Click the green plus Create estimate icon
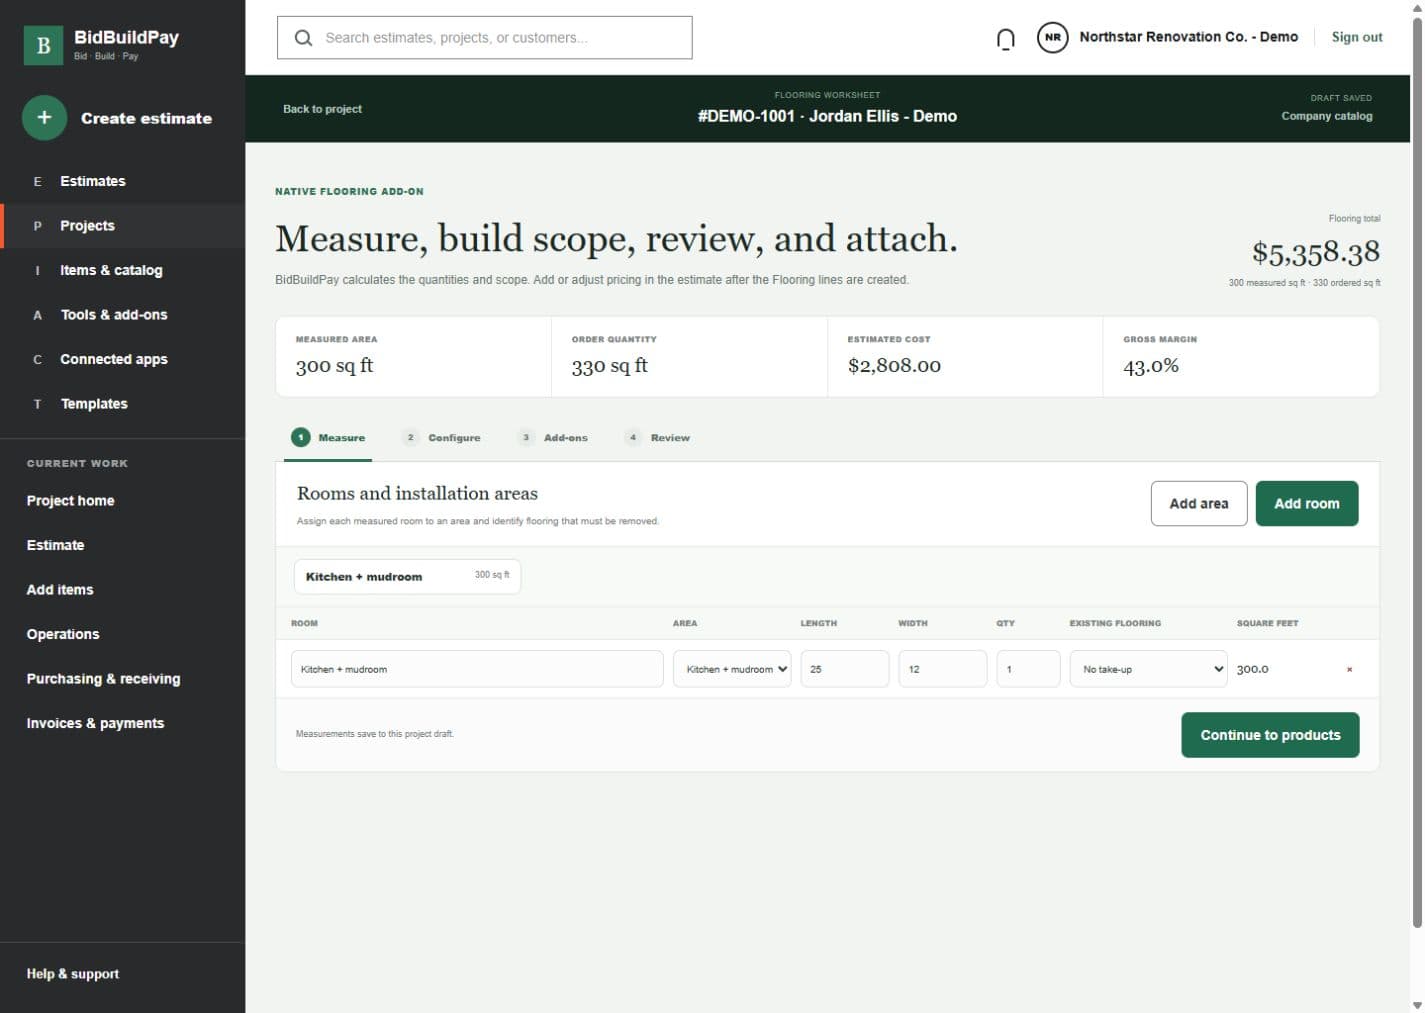The height and width of the screenshot is (1013, 1425). (x=44, y=118)
